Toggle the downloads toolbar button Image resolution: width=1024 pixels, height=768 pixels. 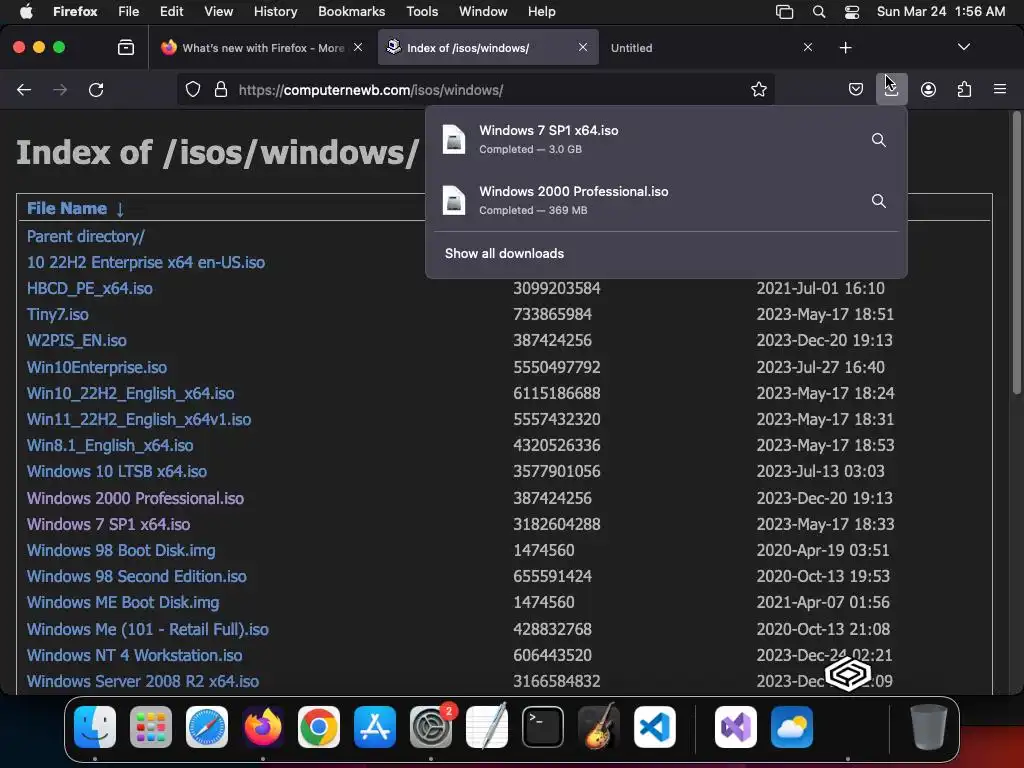(x=891, y=89)
